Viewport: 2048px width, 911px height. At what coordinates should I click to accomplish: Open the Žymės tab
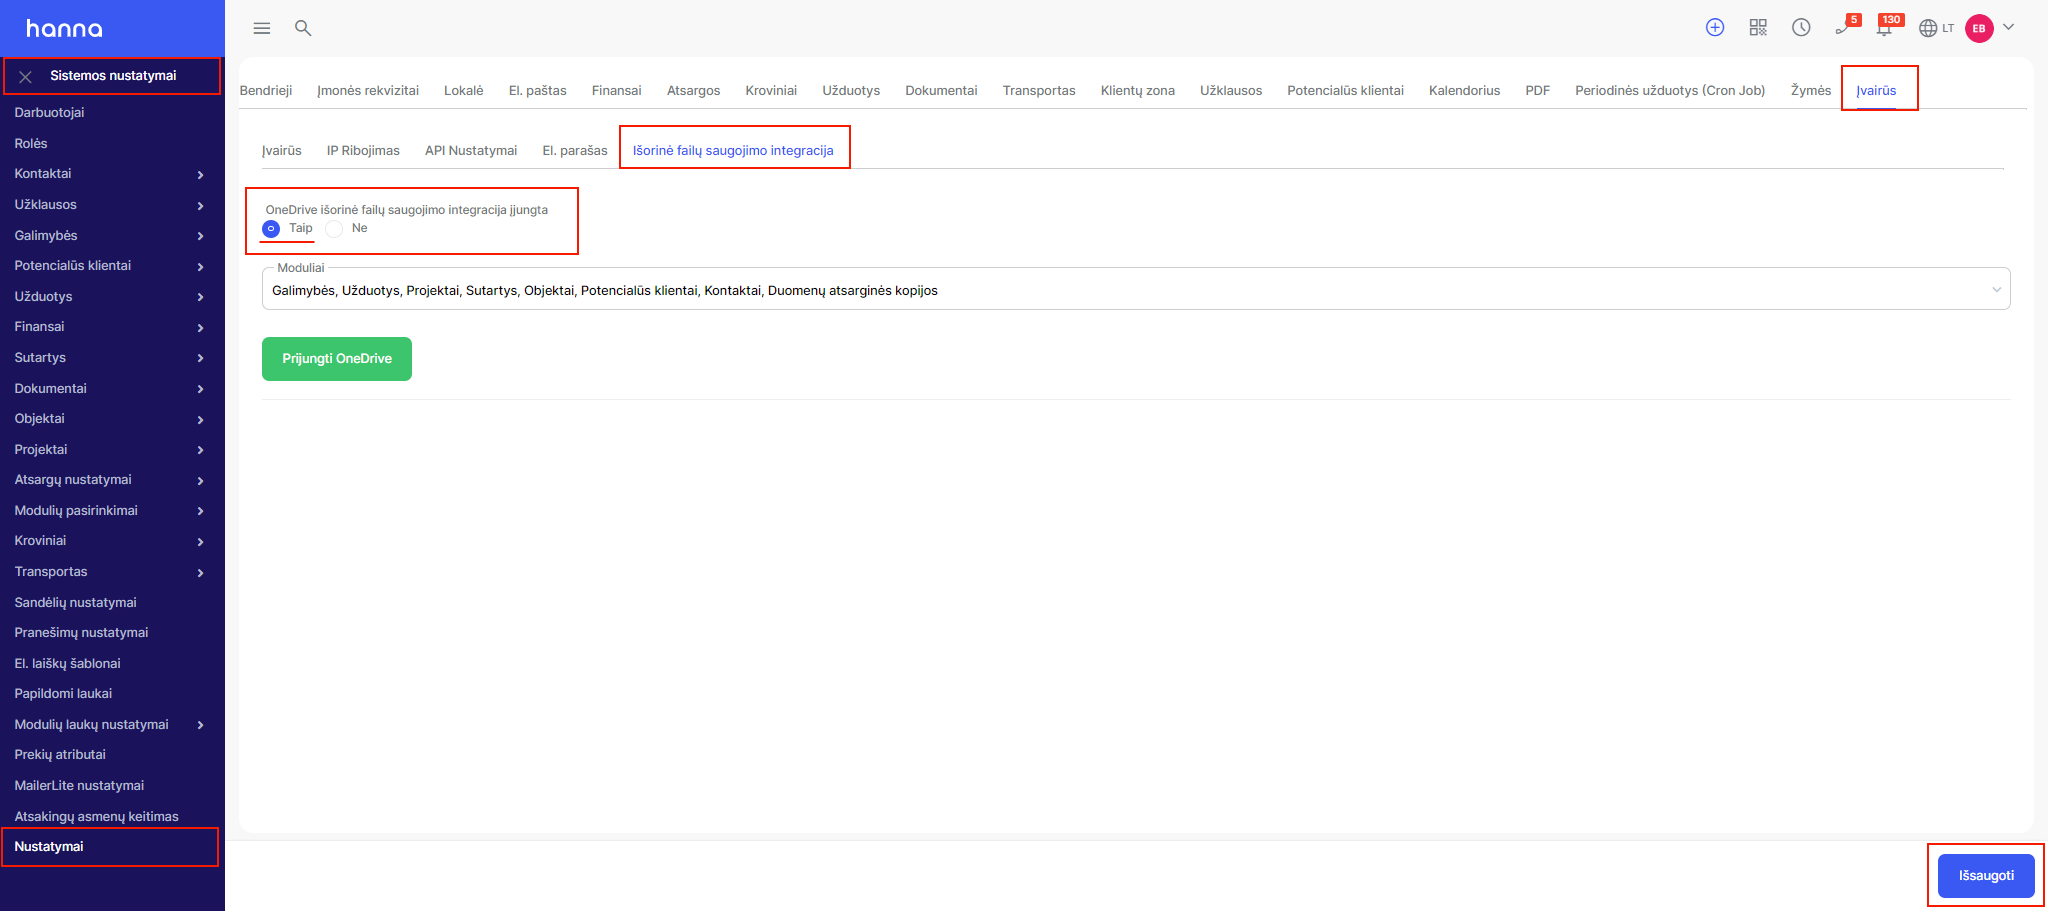point(1811,90)
